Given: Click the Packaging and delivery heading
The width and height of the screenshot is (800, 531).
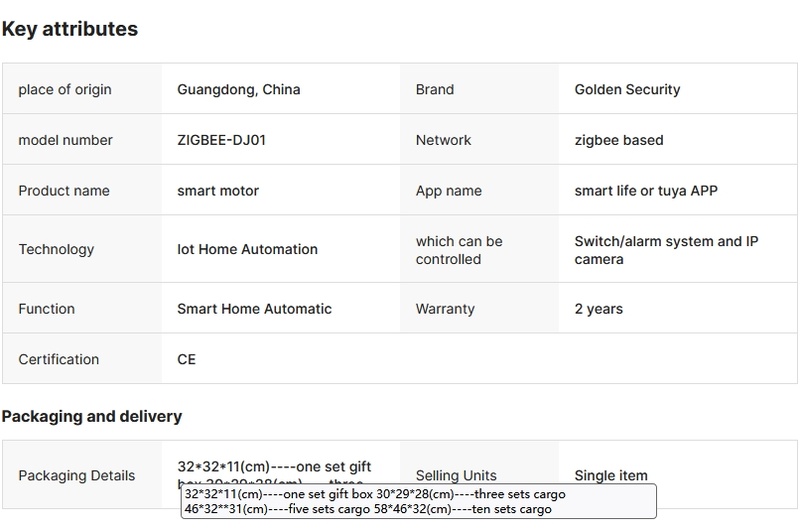Looking at the screenshot, I should click(x=92, y=416).
